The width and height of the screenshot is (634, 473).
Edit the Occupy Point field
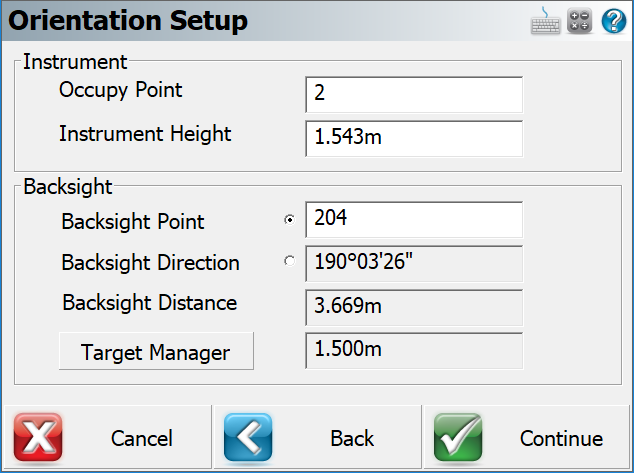pos(414,95)
